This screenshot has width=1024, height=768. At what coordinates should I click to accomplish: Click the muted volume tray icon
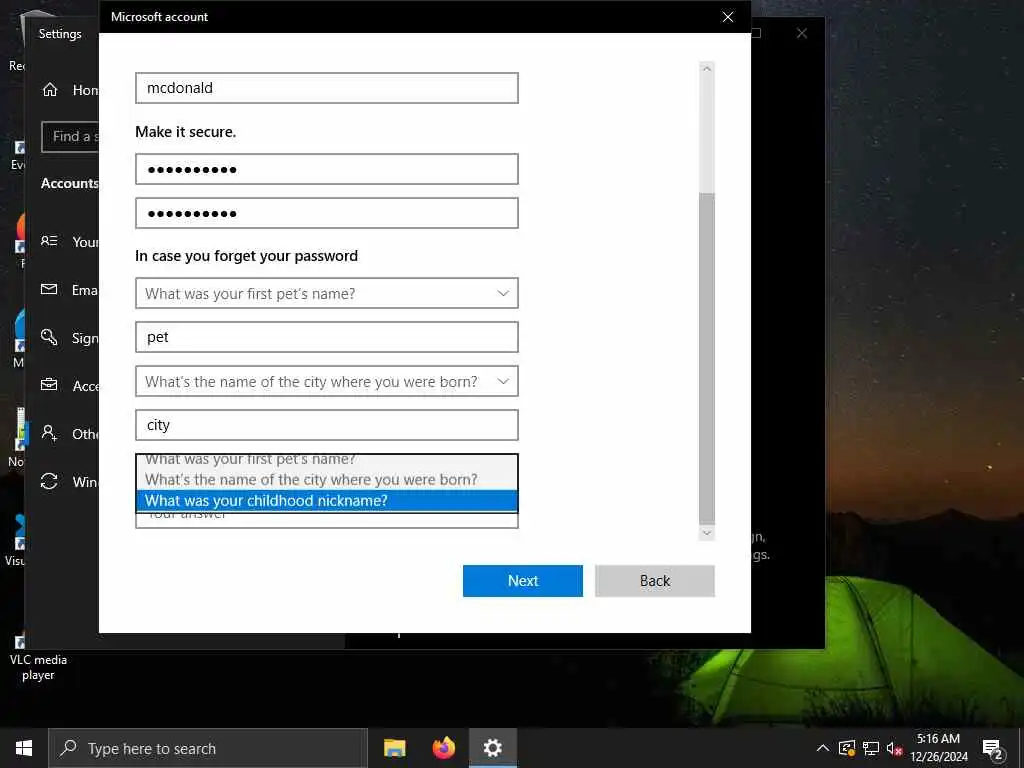(894, 748)
